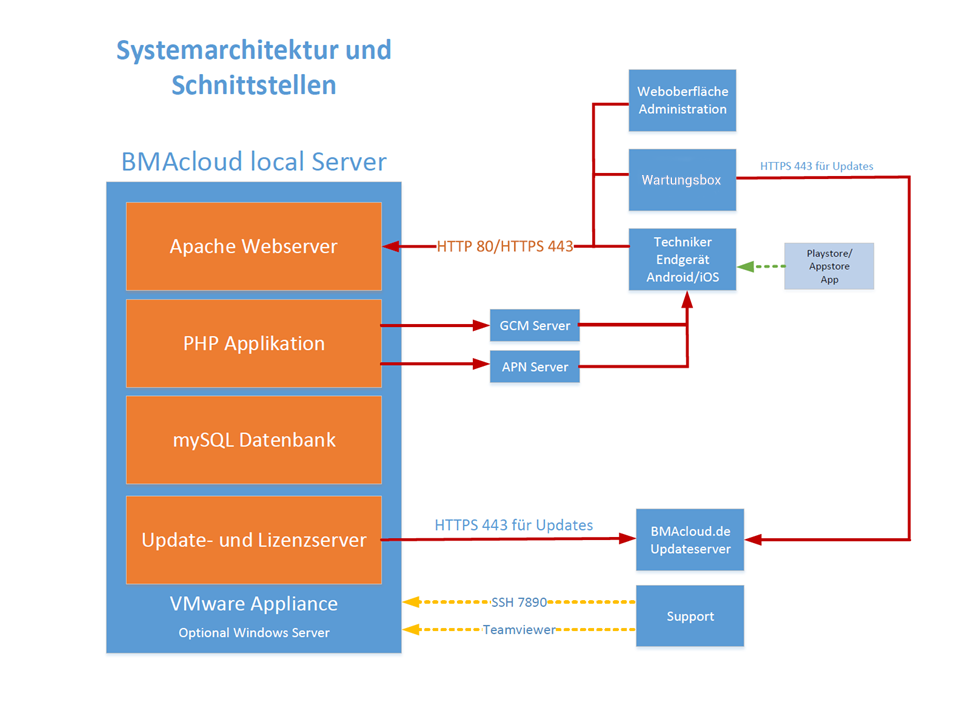Select the Wartungsbox node
This screenshot has height=714, width=964.
tap(682, 180)
